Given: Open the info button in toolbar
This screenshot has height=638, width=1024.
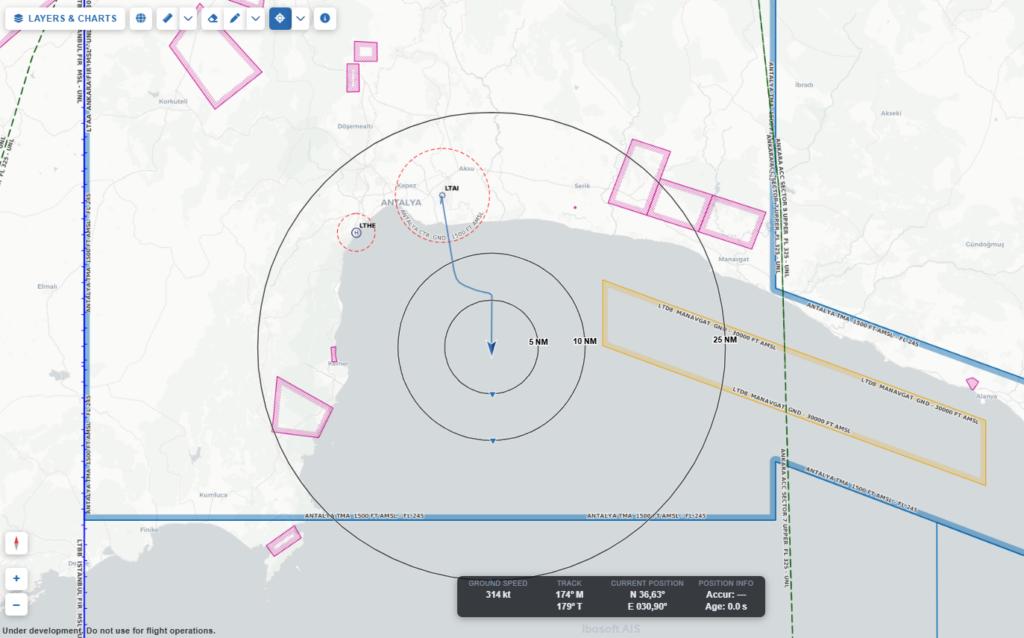Looking at the screenshot, I should (x=325, y=18).
